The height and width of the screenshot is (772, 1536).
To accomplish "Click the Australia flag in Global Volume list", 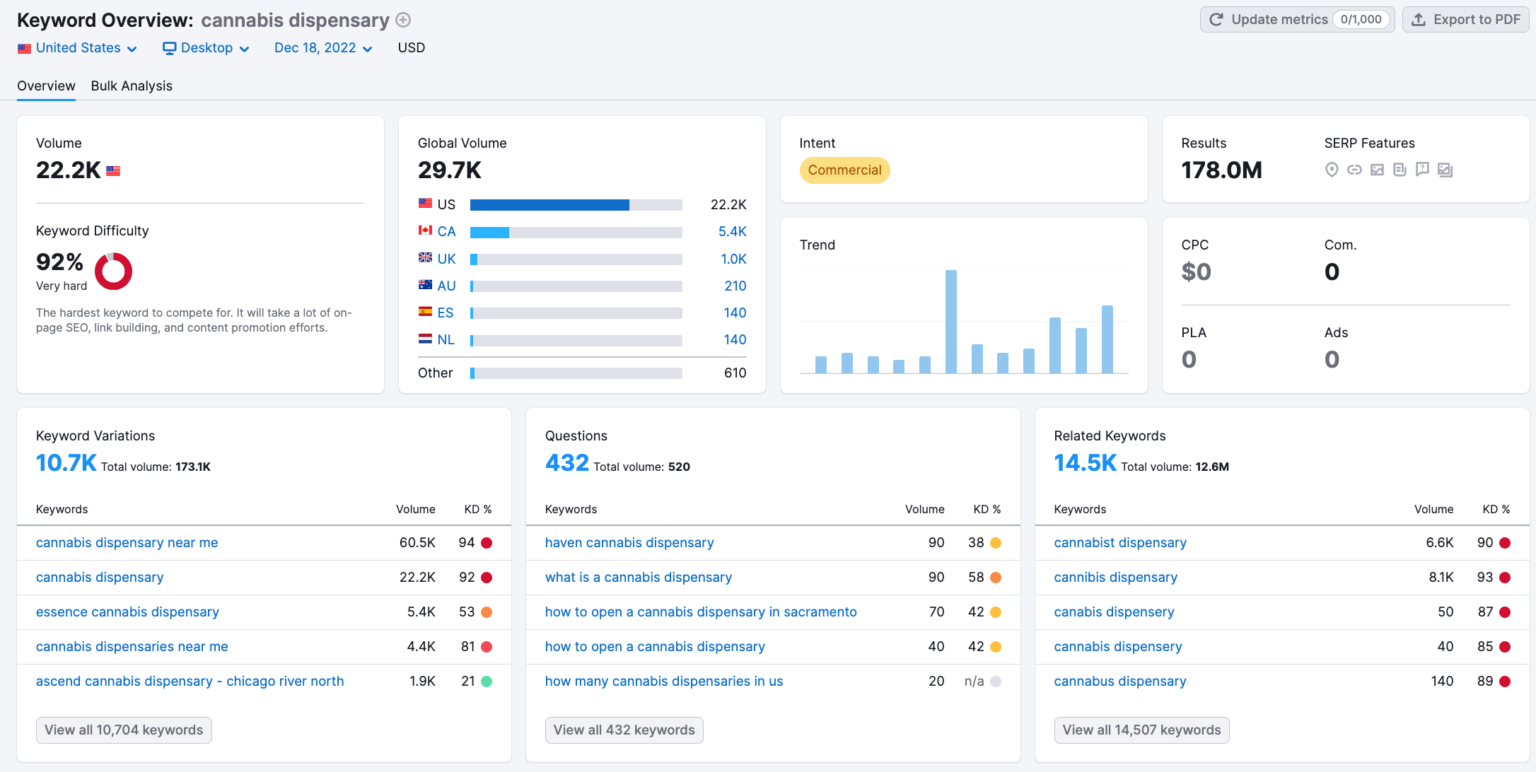I will coord(425,285).
